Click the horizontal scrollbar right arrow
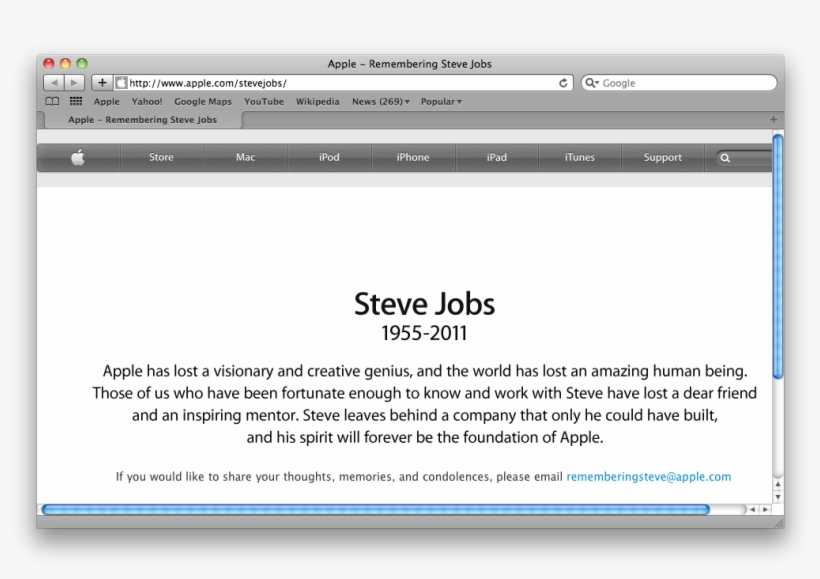820x579 pixels. pos(765,509)
